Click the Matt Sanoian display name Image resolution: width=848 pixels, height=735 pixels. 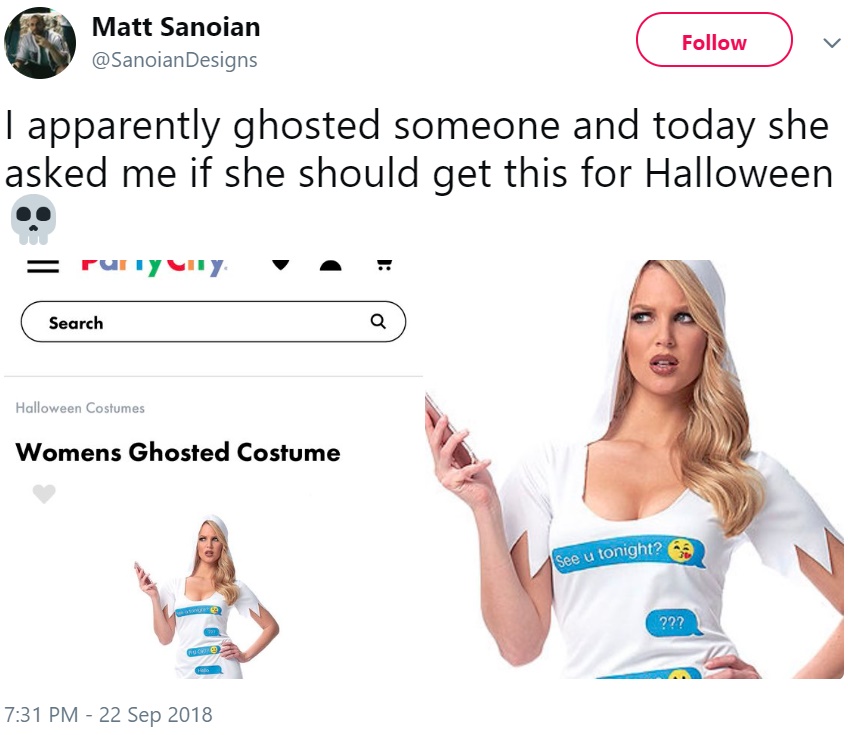(x=176, y=27)
